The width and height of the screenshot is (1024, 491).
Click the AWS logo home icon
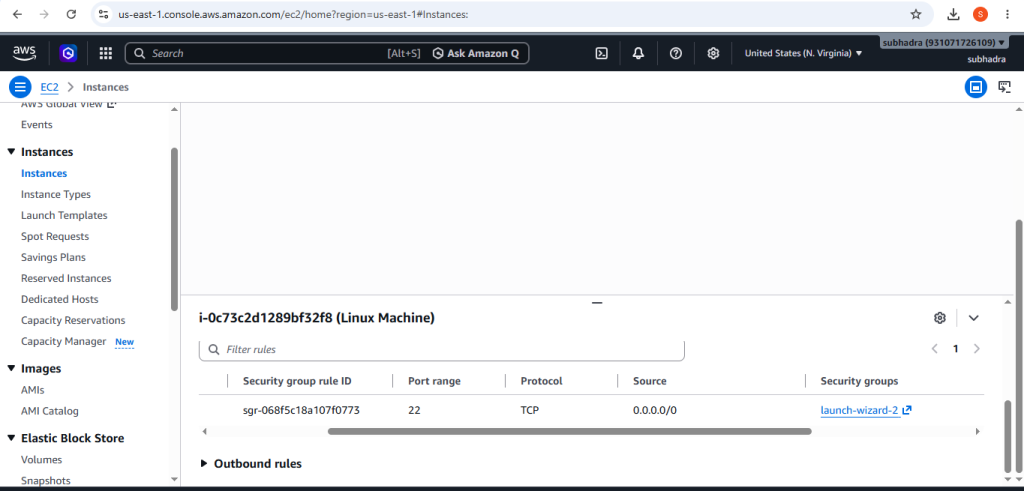click(24, 52)
